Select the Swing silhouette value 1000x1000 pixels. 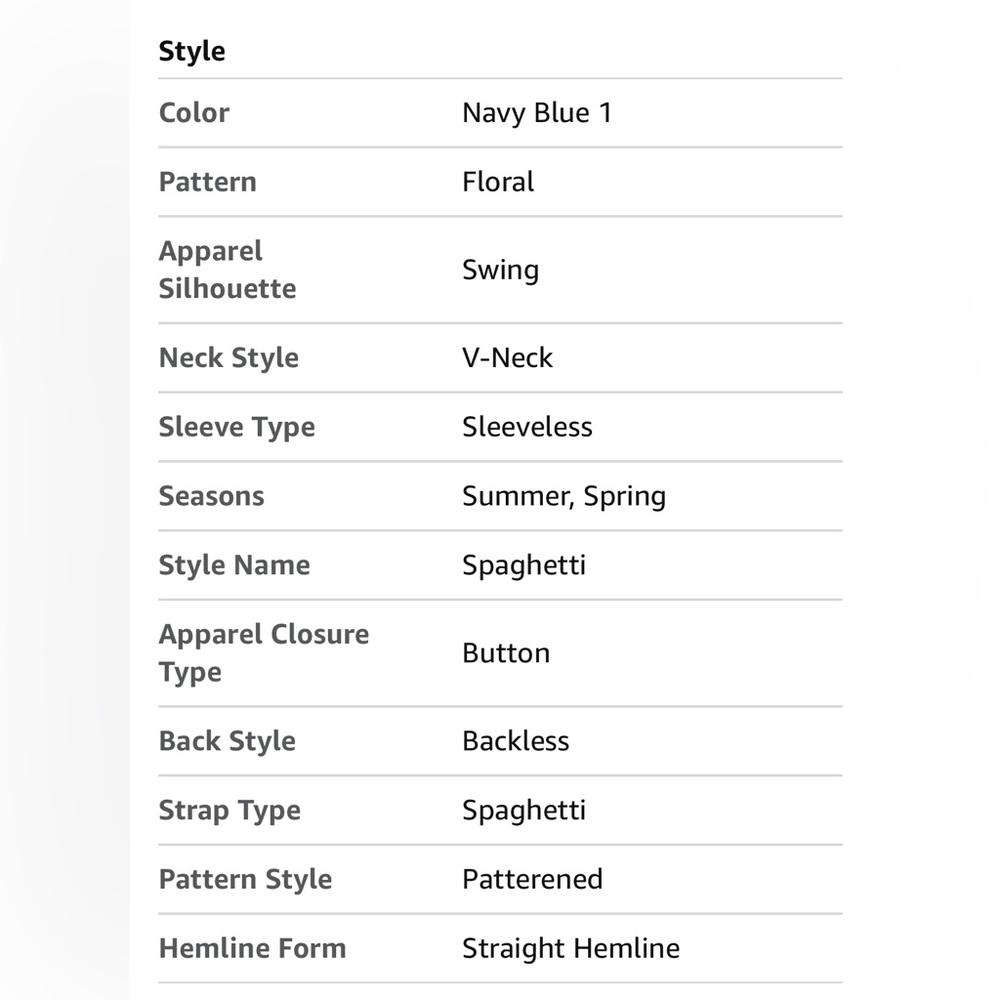point(501,270)
